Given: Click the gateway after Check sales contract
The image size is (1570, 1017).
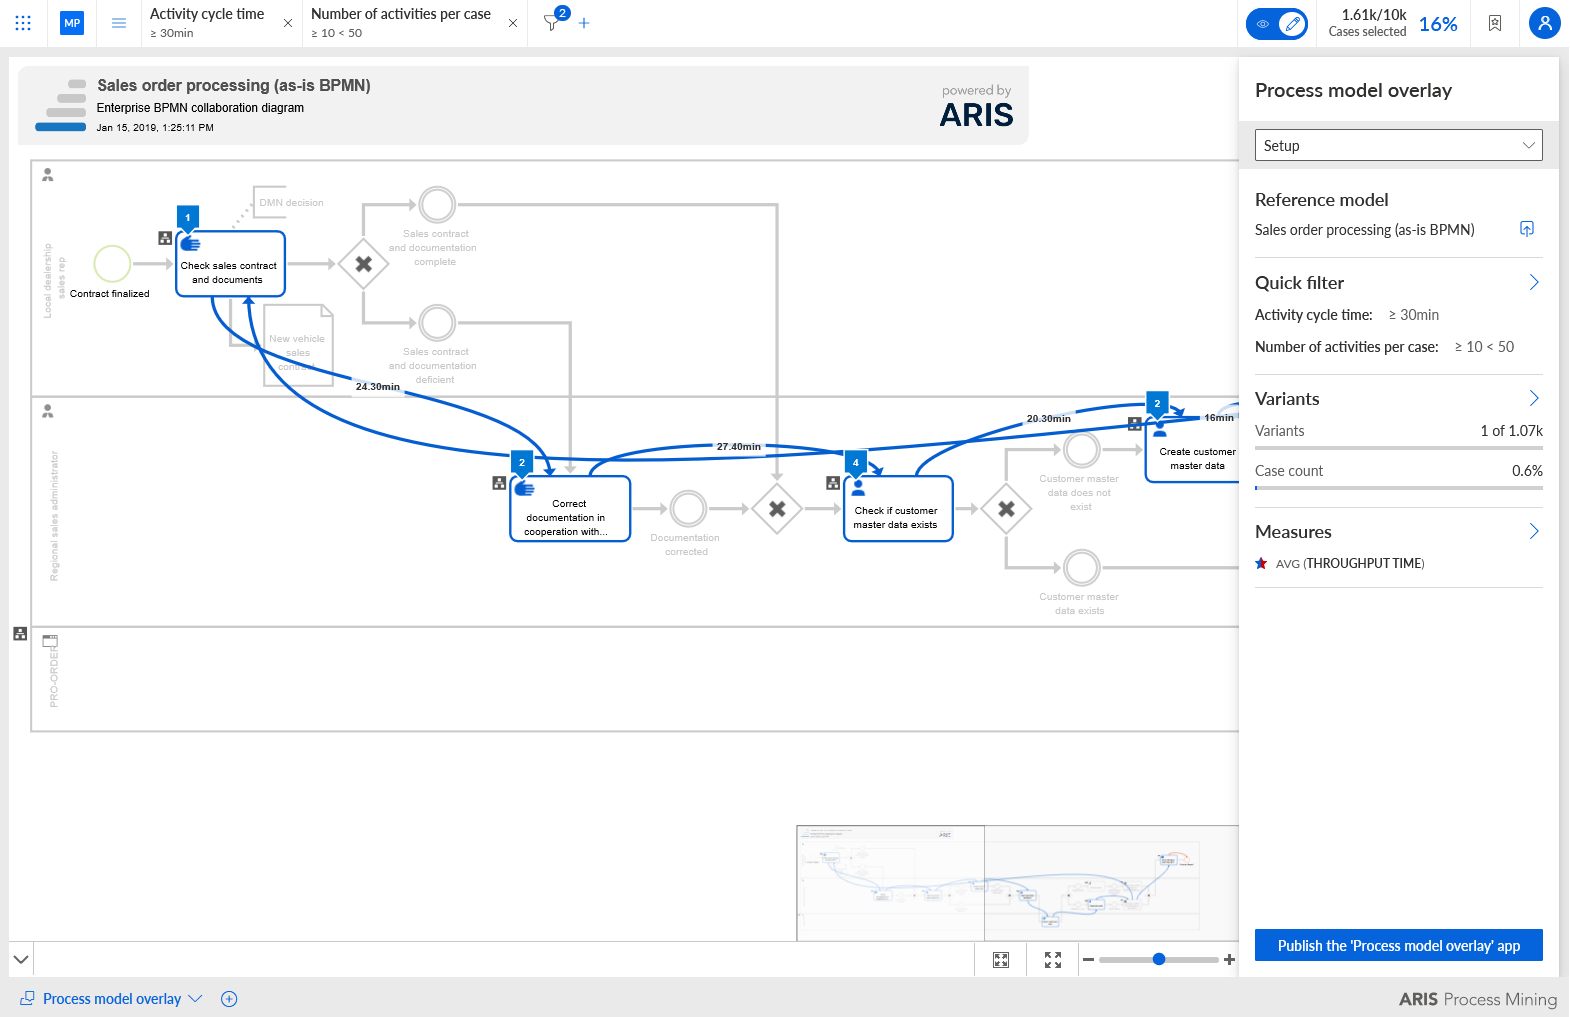Looking at the screenshot, I should [364, 264].
